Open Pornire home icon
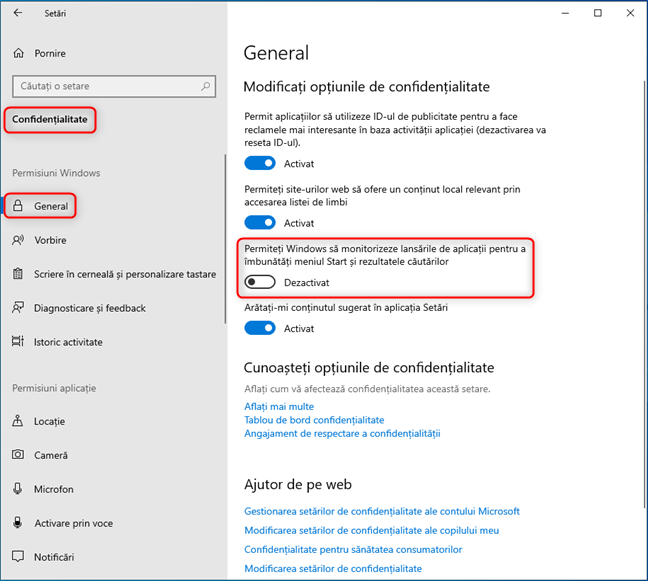 coord(19,53)
